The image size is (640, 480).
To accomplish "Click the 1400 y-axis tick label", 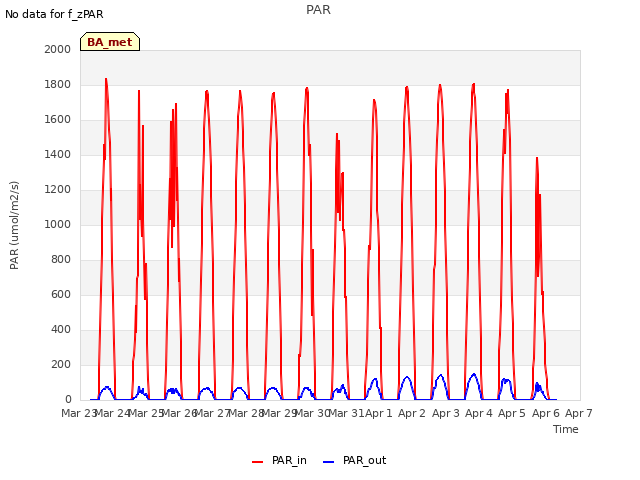I will (x=58, y=154).
